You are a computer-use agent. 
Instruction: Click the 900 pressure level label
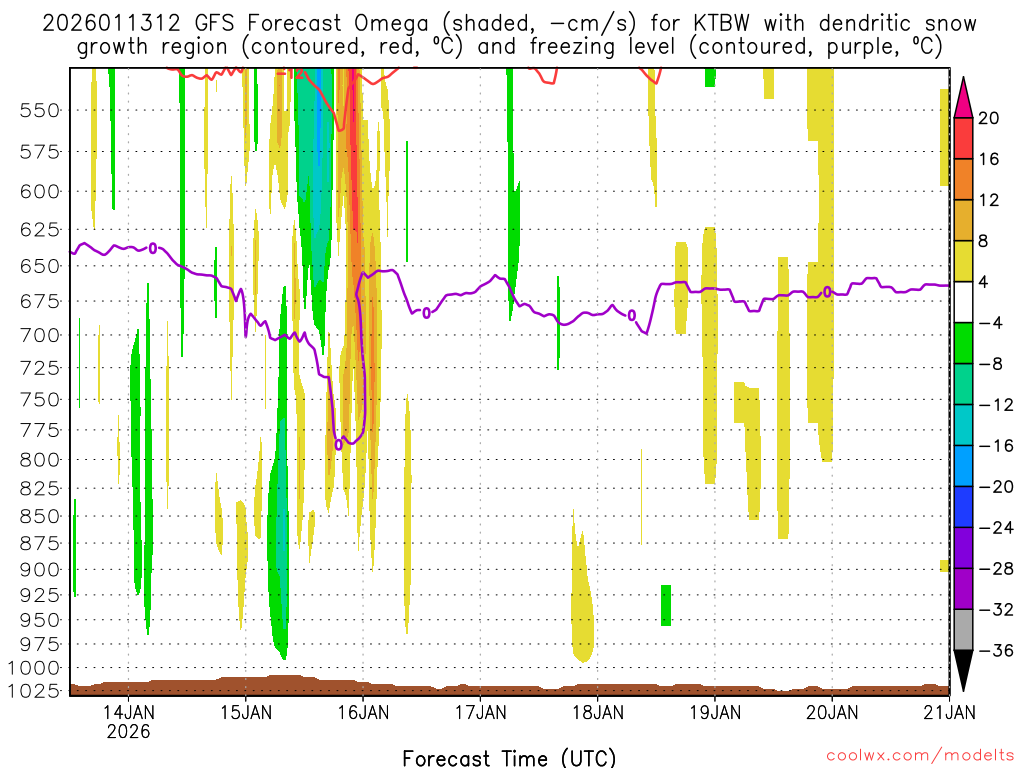[x=40, y=570]
